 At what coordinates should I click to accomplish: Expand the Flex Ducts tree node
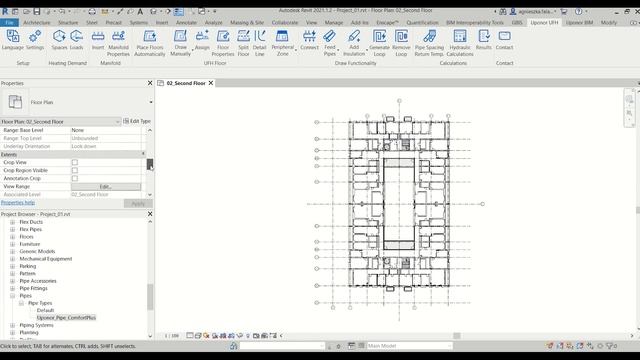(x=12, y=222)
